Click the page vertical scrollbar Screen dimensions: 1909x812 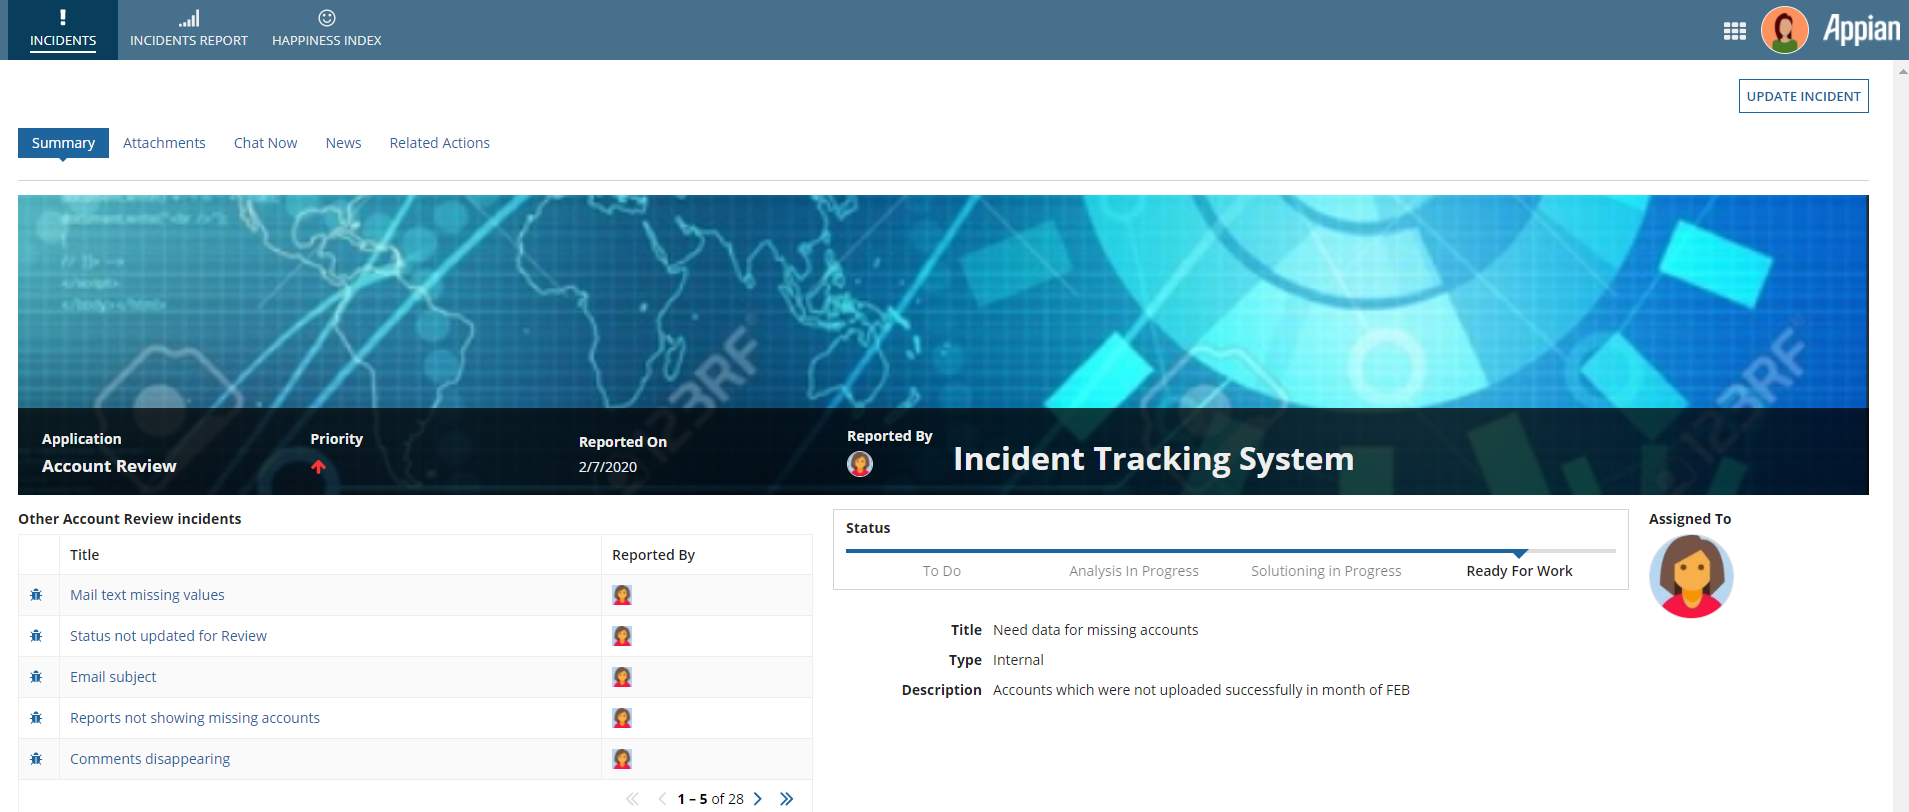(x=1901, y=436)
